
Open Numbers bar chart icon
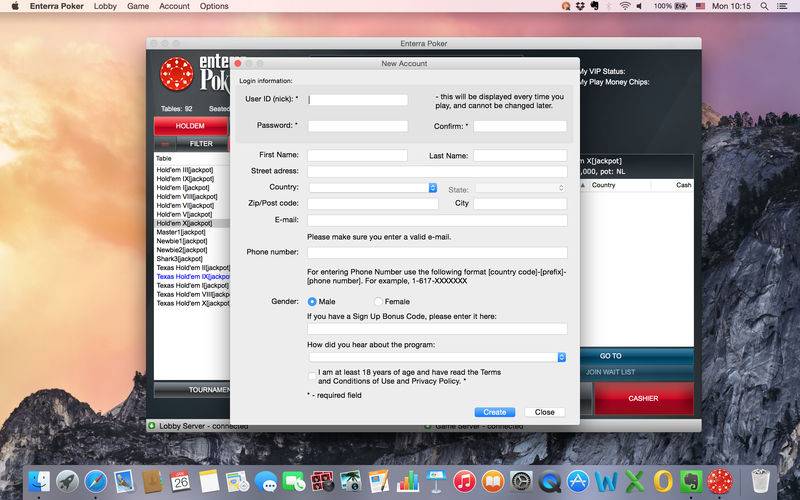pos(408,481)
